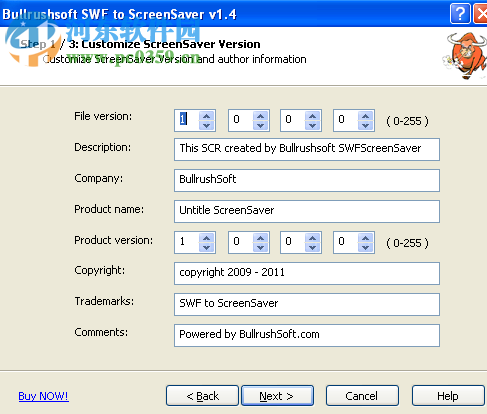Click into the Copyright text field
Image resolution: width=487 pixels, height=414 pixels.
(x=307, y=273)
